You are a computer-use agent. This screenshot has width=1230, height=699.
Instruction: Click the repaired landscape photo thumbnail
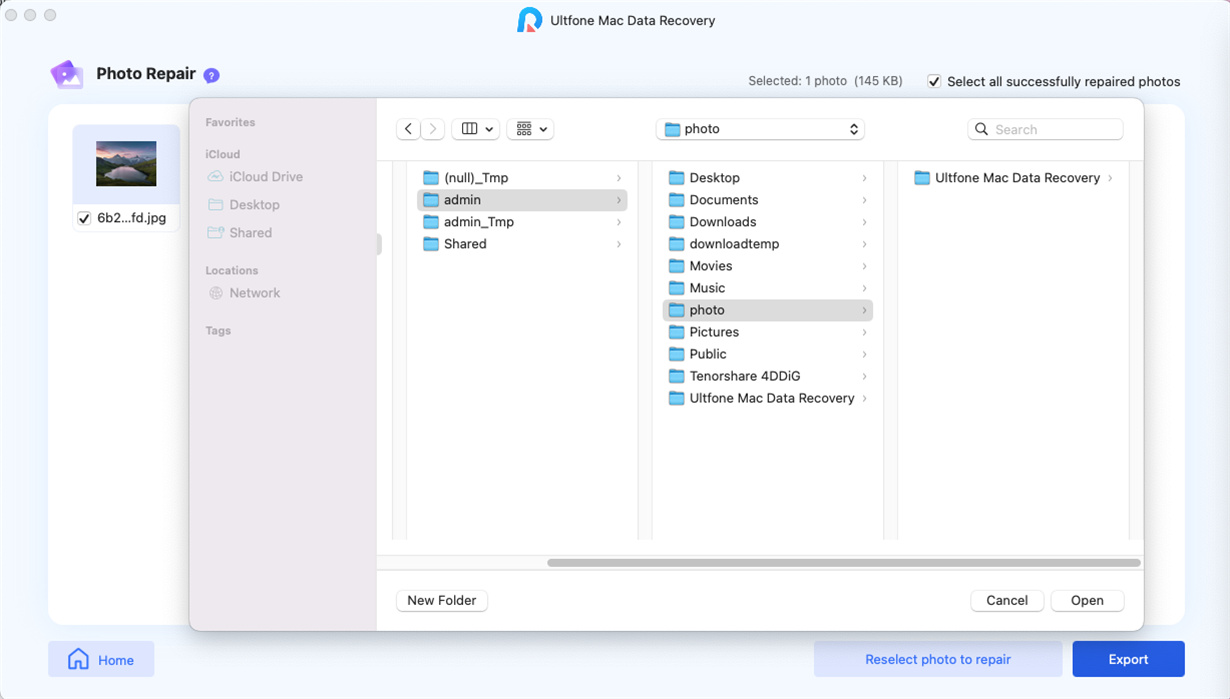point(126,164)
